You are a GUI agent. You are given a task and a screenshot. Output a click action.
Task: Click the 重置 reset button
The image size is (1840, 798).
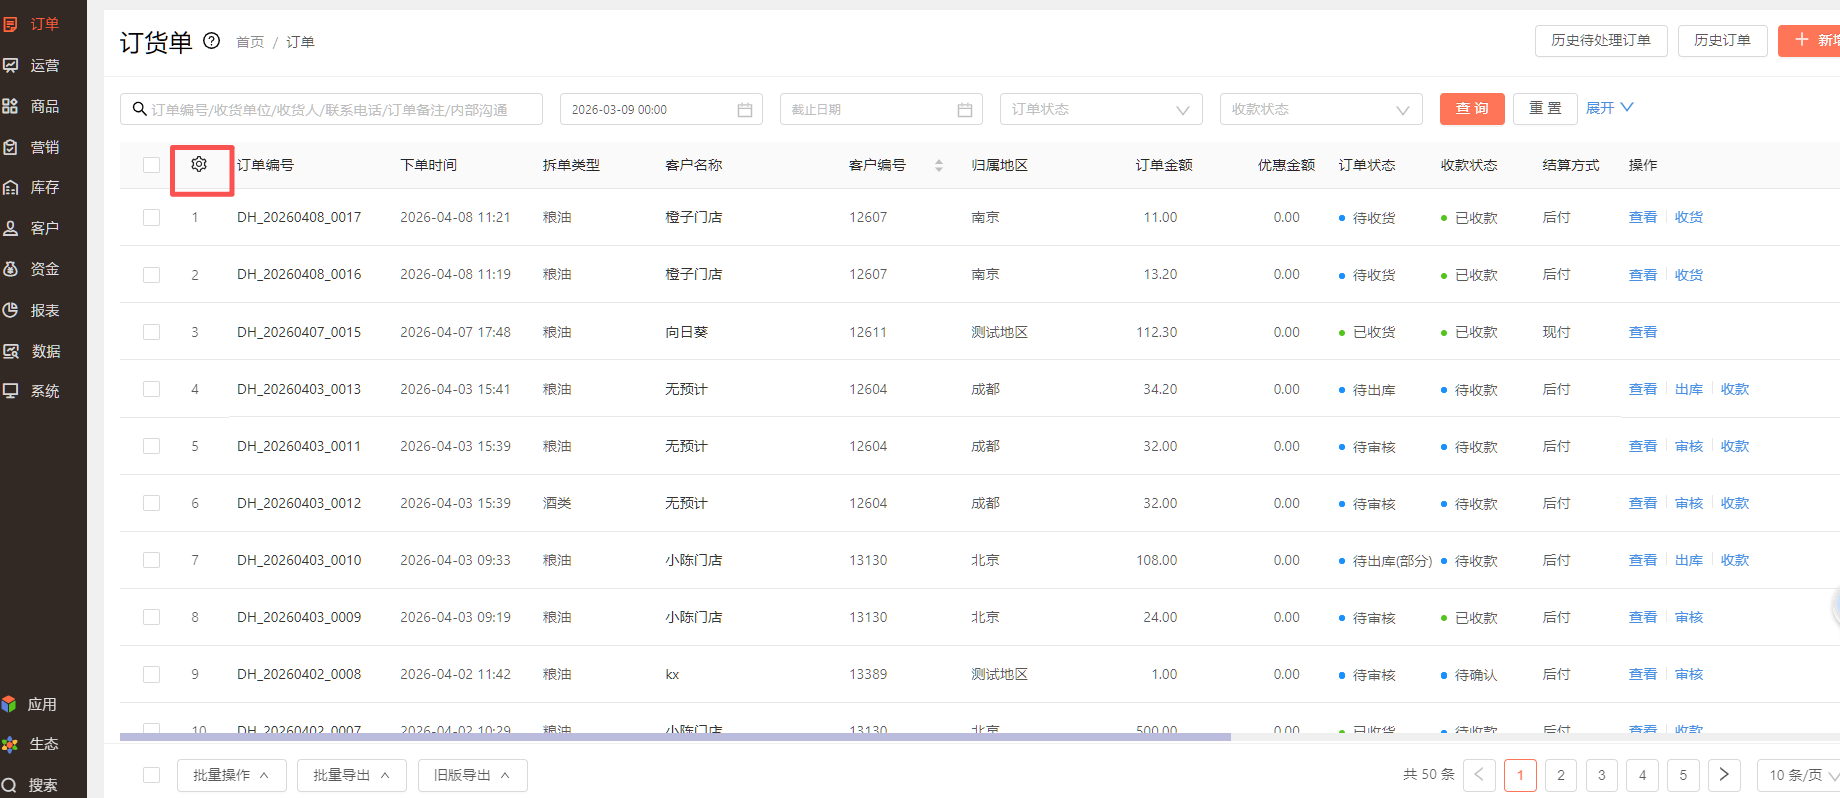(x=1545, y=109)
